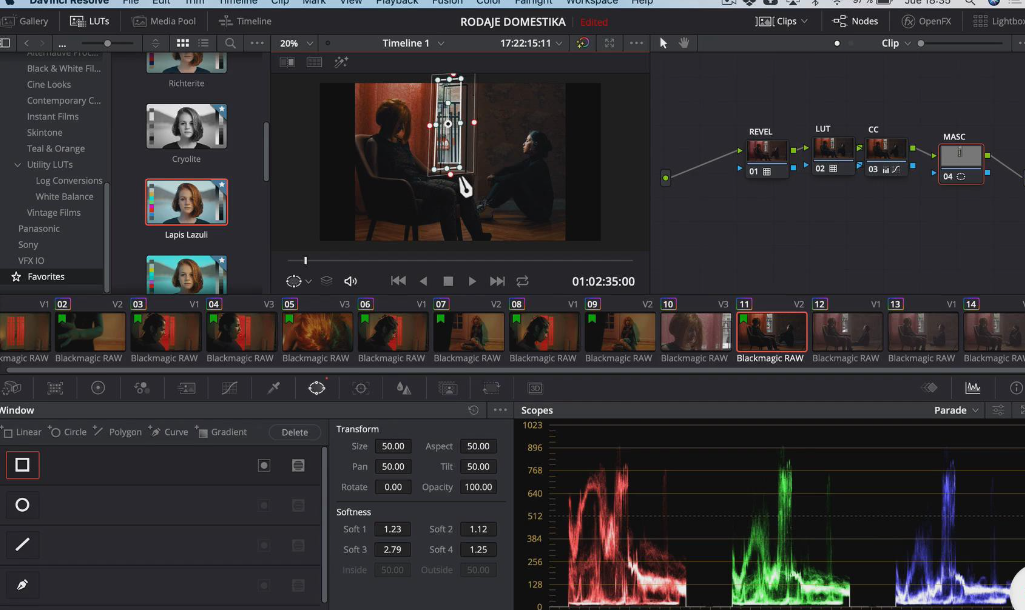
Task: Open scopes settings icon
Action: click(x=998, y=410)
